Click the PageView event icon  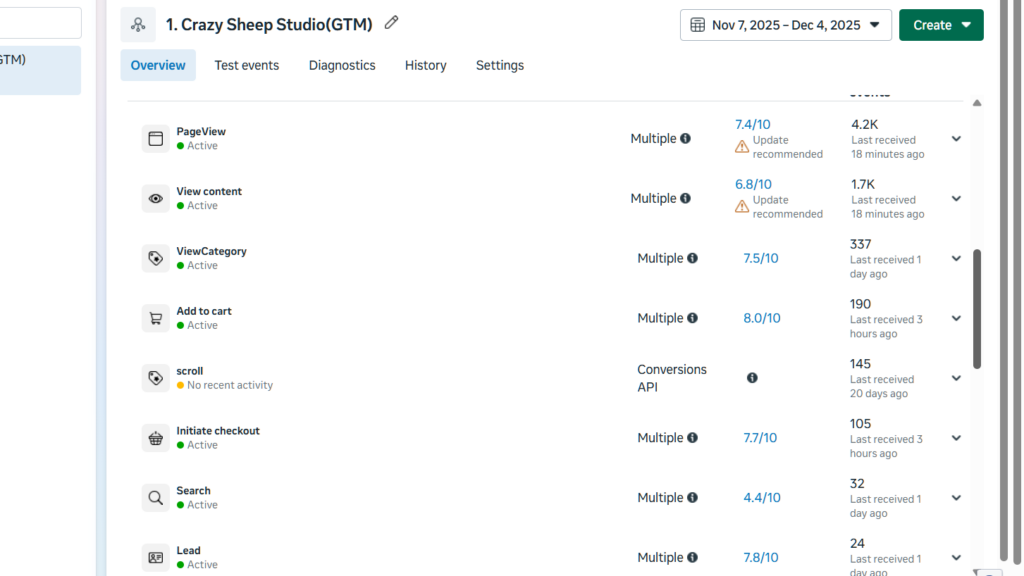pos(155,139)
